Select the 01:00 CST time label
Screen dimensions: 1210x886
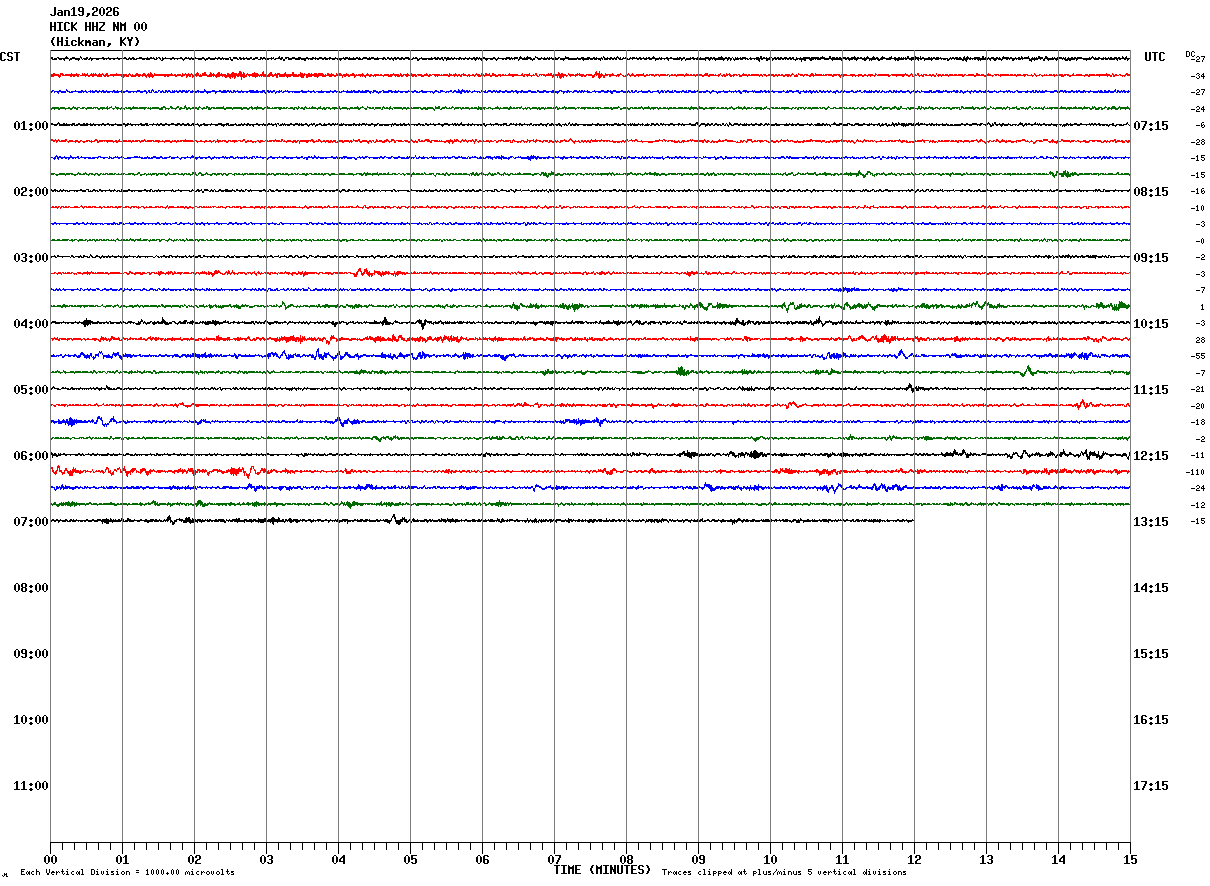pyautogui.click(x=31, y=126)
